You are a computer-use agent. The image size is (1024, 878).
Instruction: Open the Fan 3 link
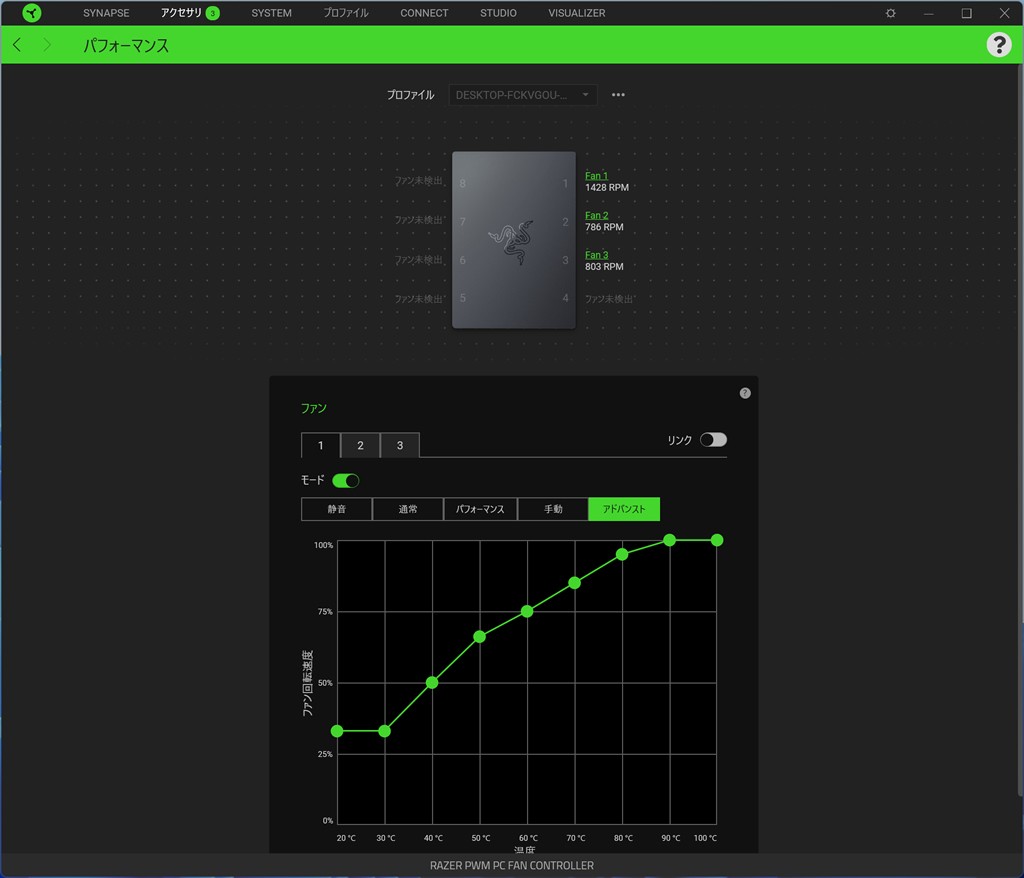[596, 255]
